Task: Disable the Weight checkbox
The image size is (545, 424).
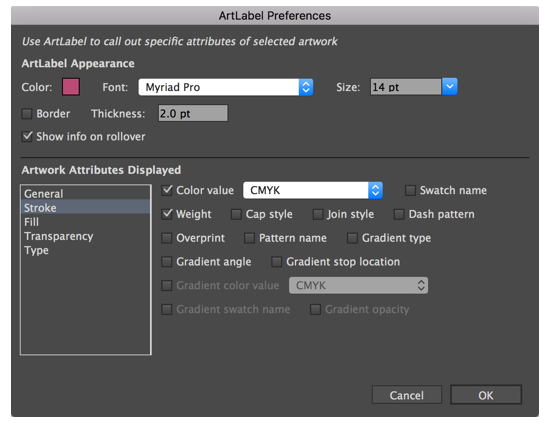Action: click(167, 214)
